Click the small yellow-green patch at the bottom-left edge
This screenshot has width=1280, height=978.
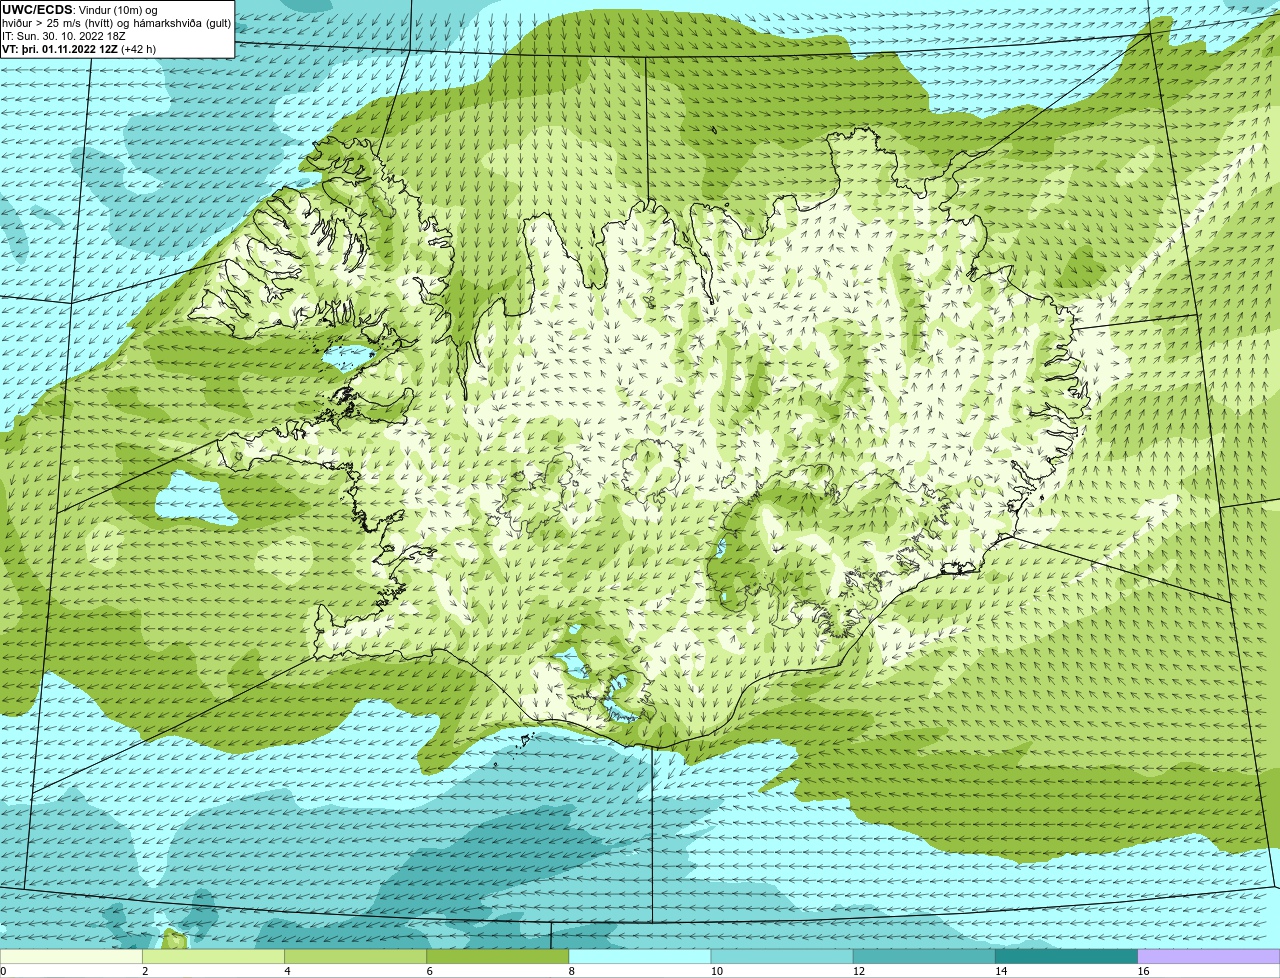point(175,939)
